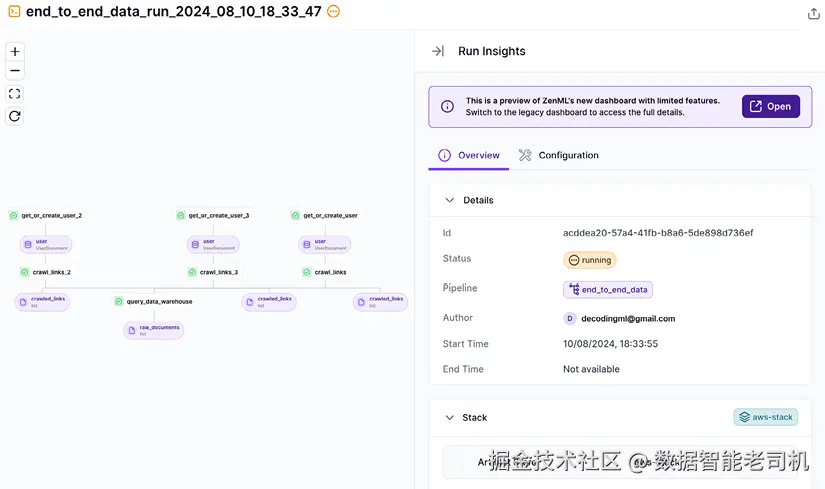The image size is (825, 489).
Task: Click the running status icon beside title
Action: 334,12
